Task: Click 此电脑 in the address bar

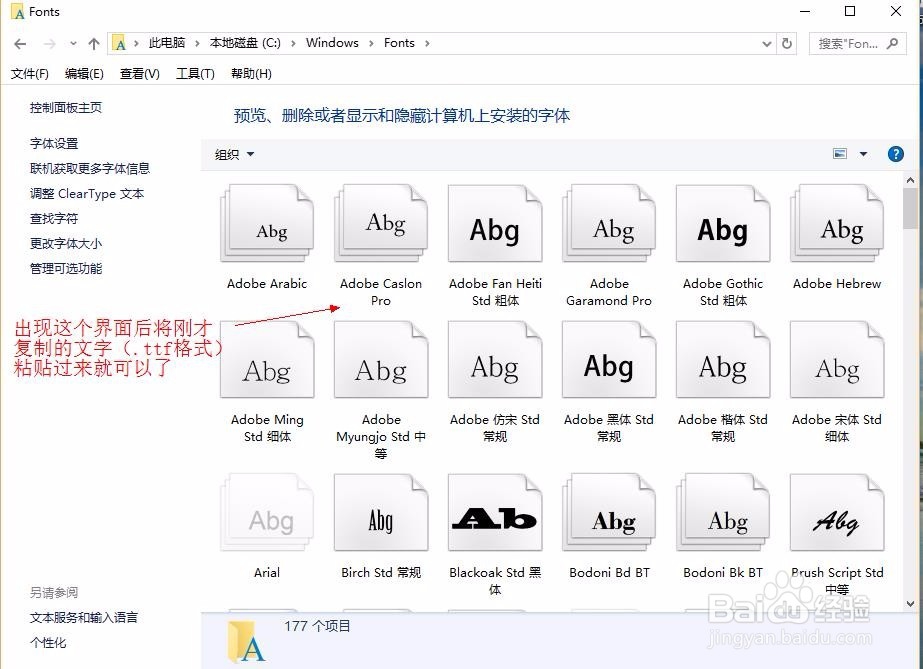Action: coord(167,43)
